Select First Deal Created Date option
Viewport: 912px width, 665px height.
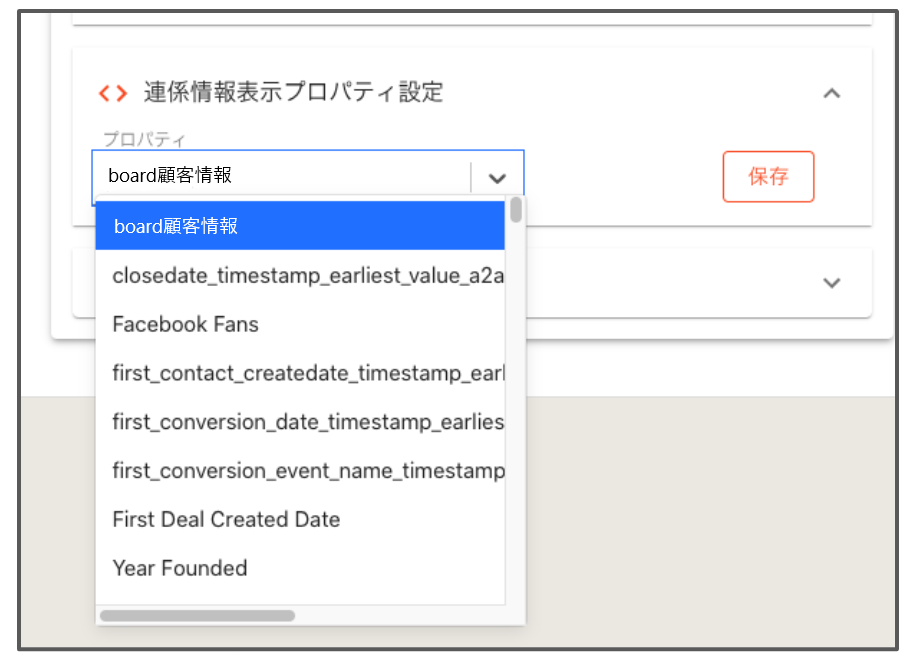point(300,519)
